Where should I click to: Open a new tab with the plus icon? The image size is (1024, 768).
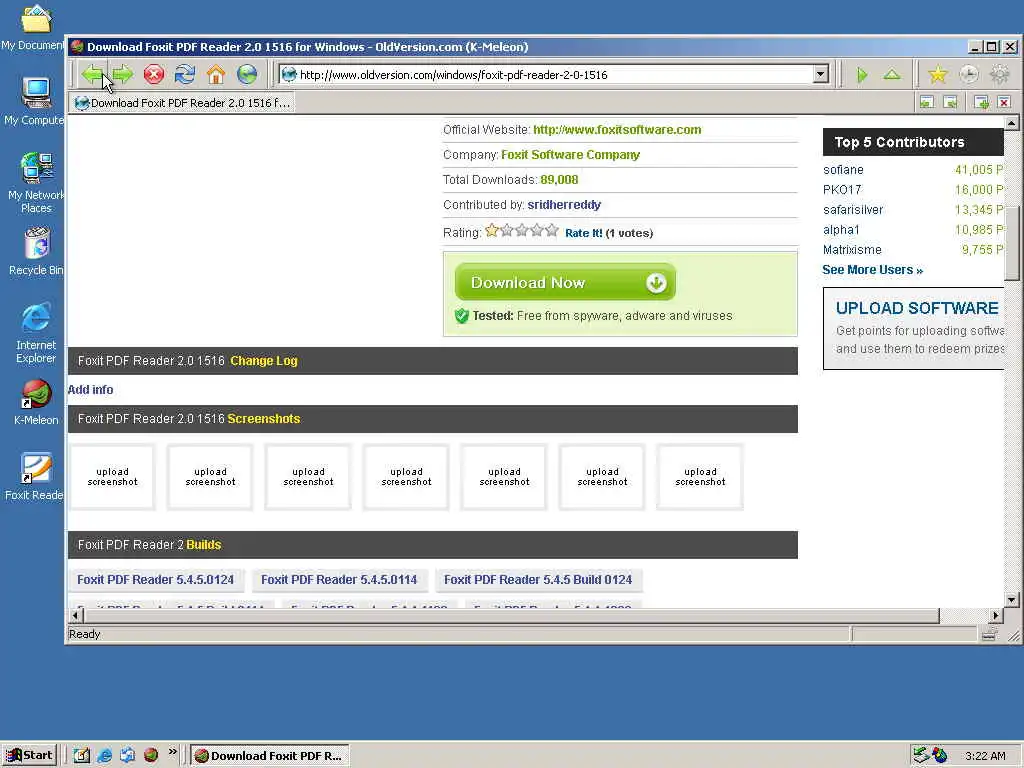[x=981, y=102]
